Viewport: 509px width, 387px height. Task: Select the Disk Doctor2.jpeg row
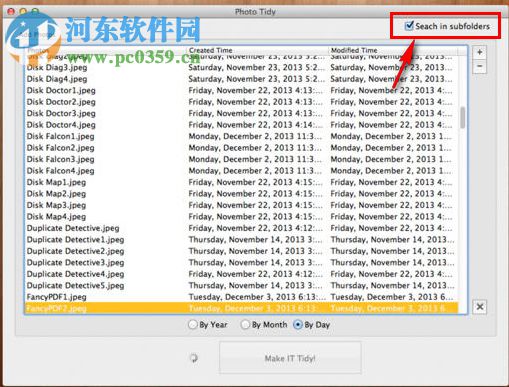tap(241, 102)
